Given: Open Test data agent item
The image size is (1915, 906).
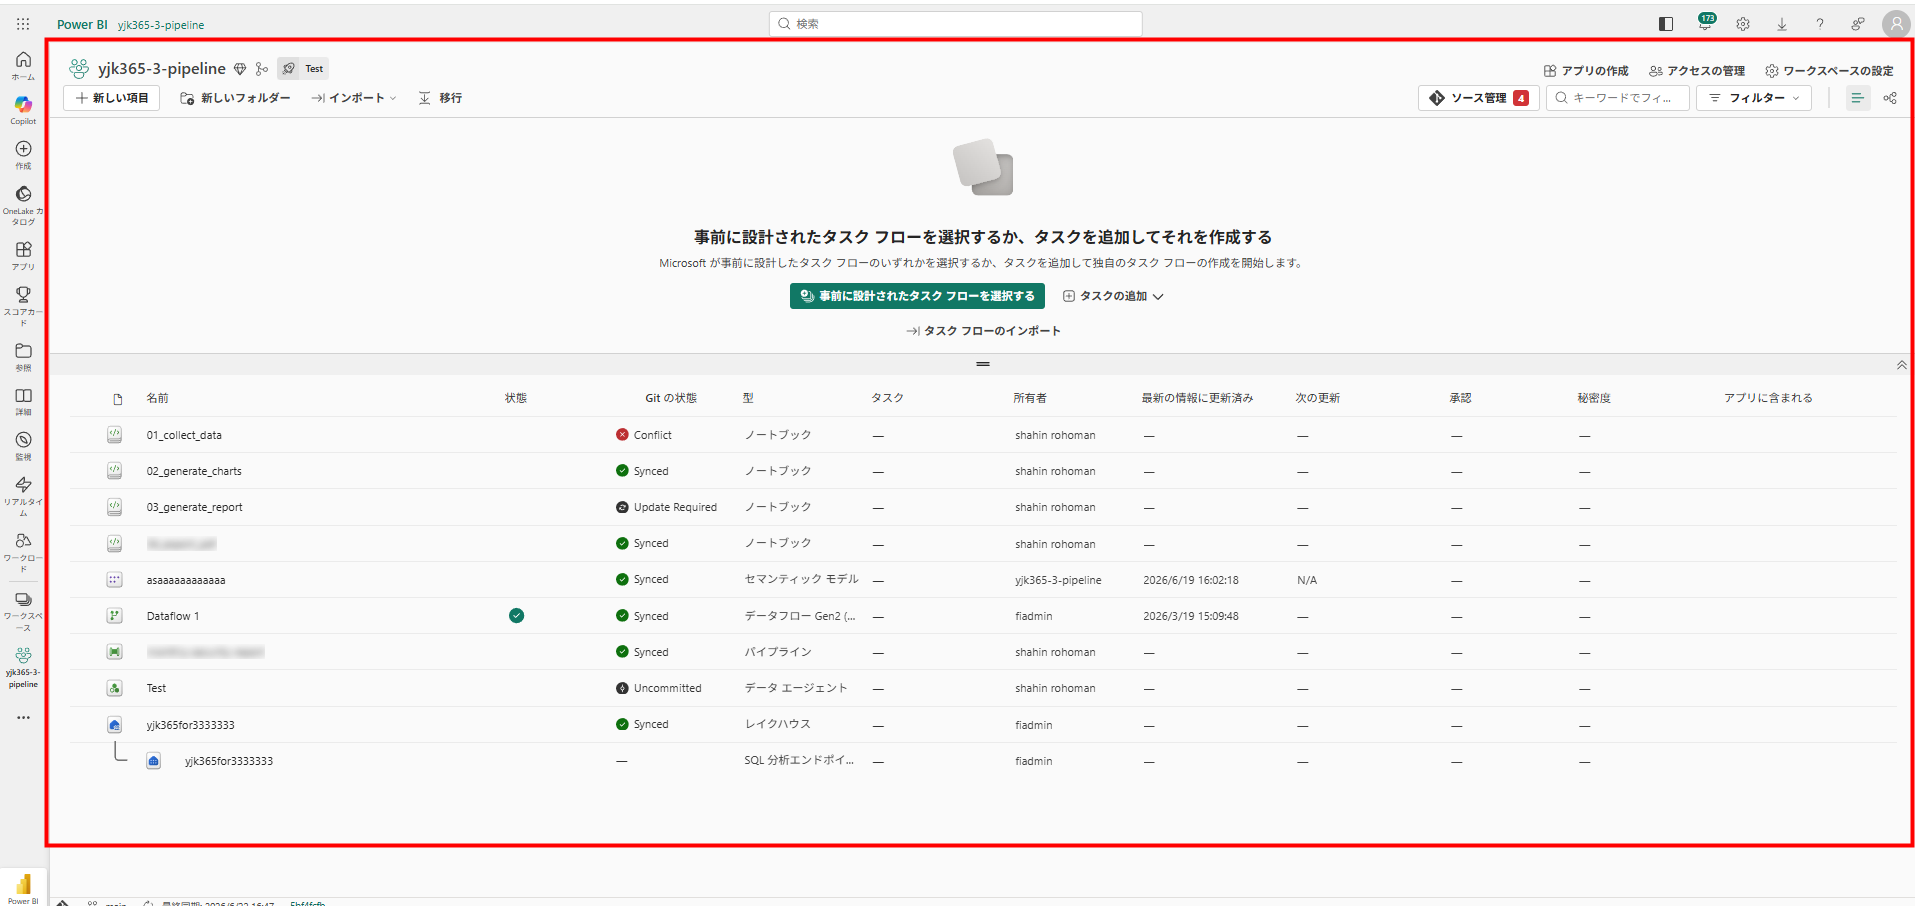Looking at the screenshot, I should 156,688.
